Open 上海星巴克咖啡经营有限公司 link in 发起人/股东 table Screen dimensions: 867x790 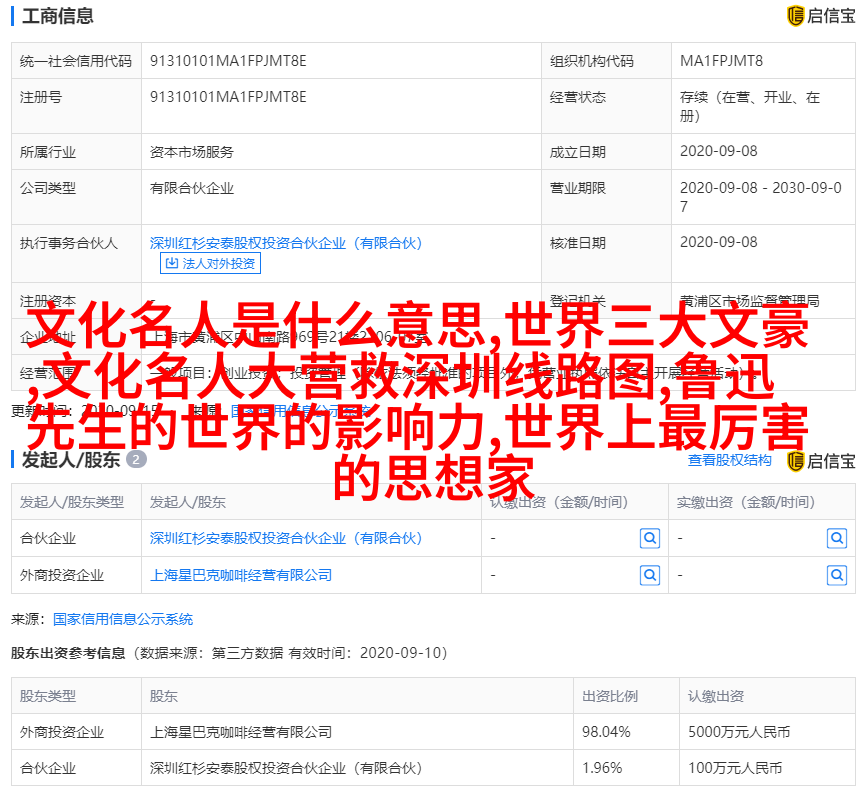point(241,576)
